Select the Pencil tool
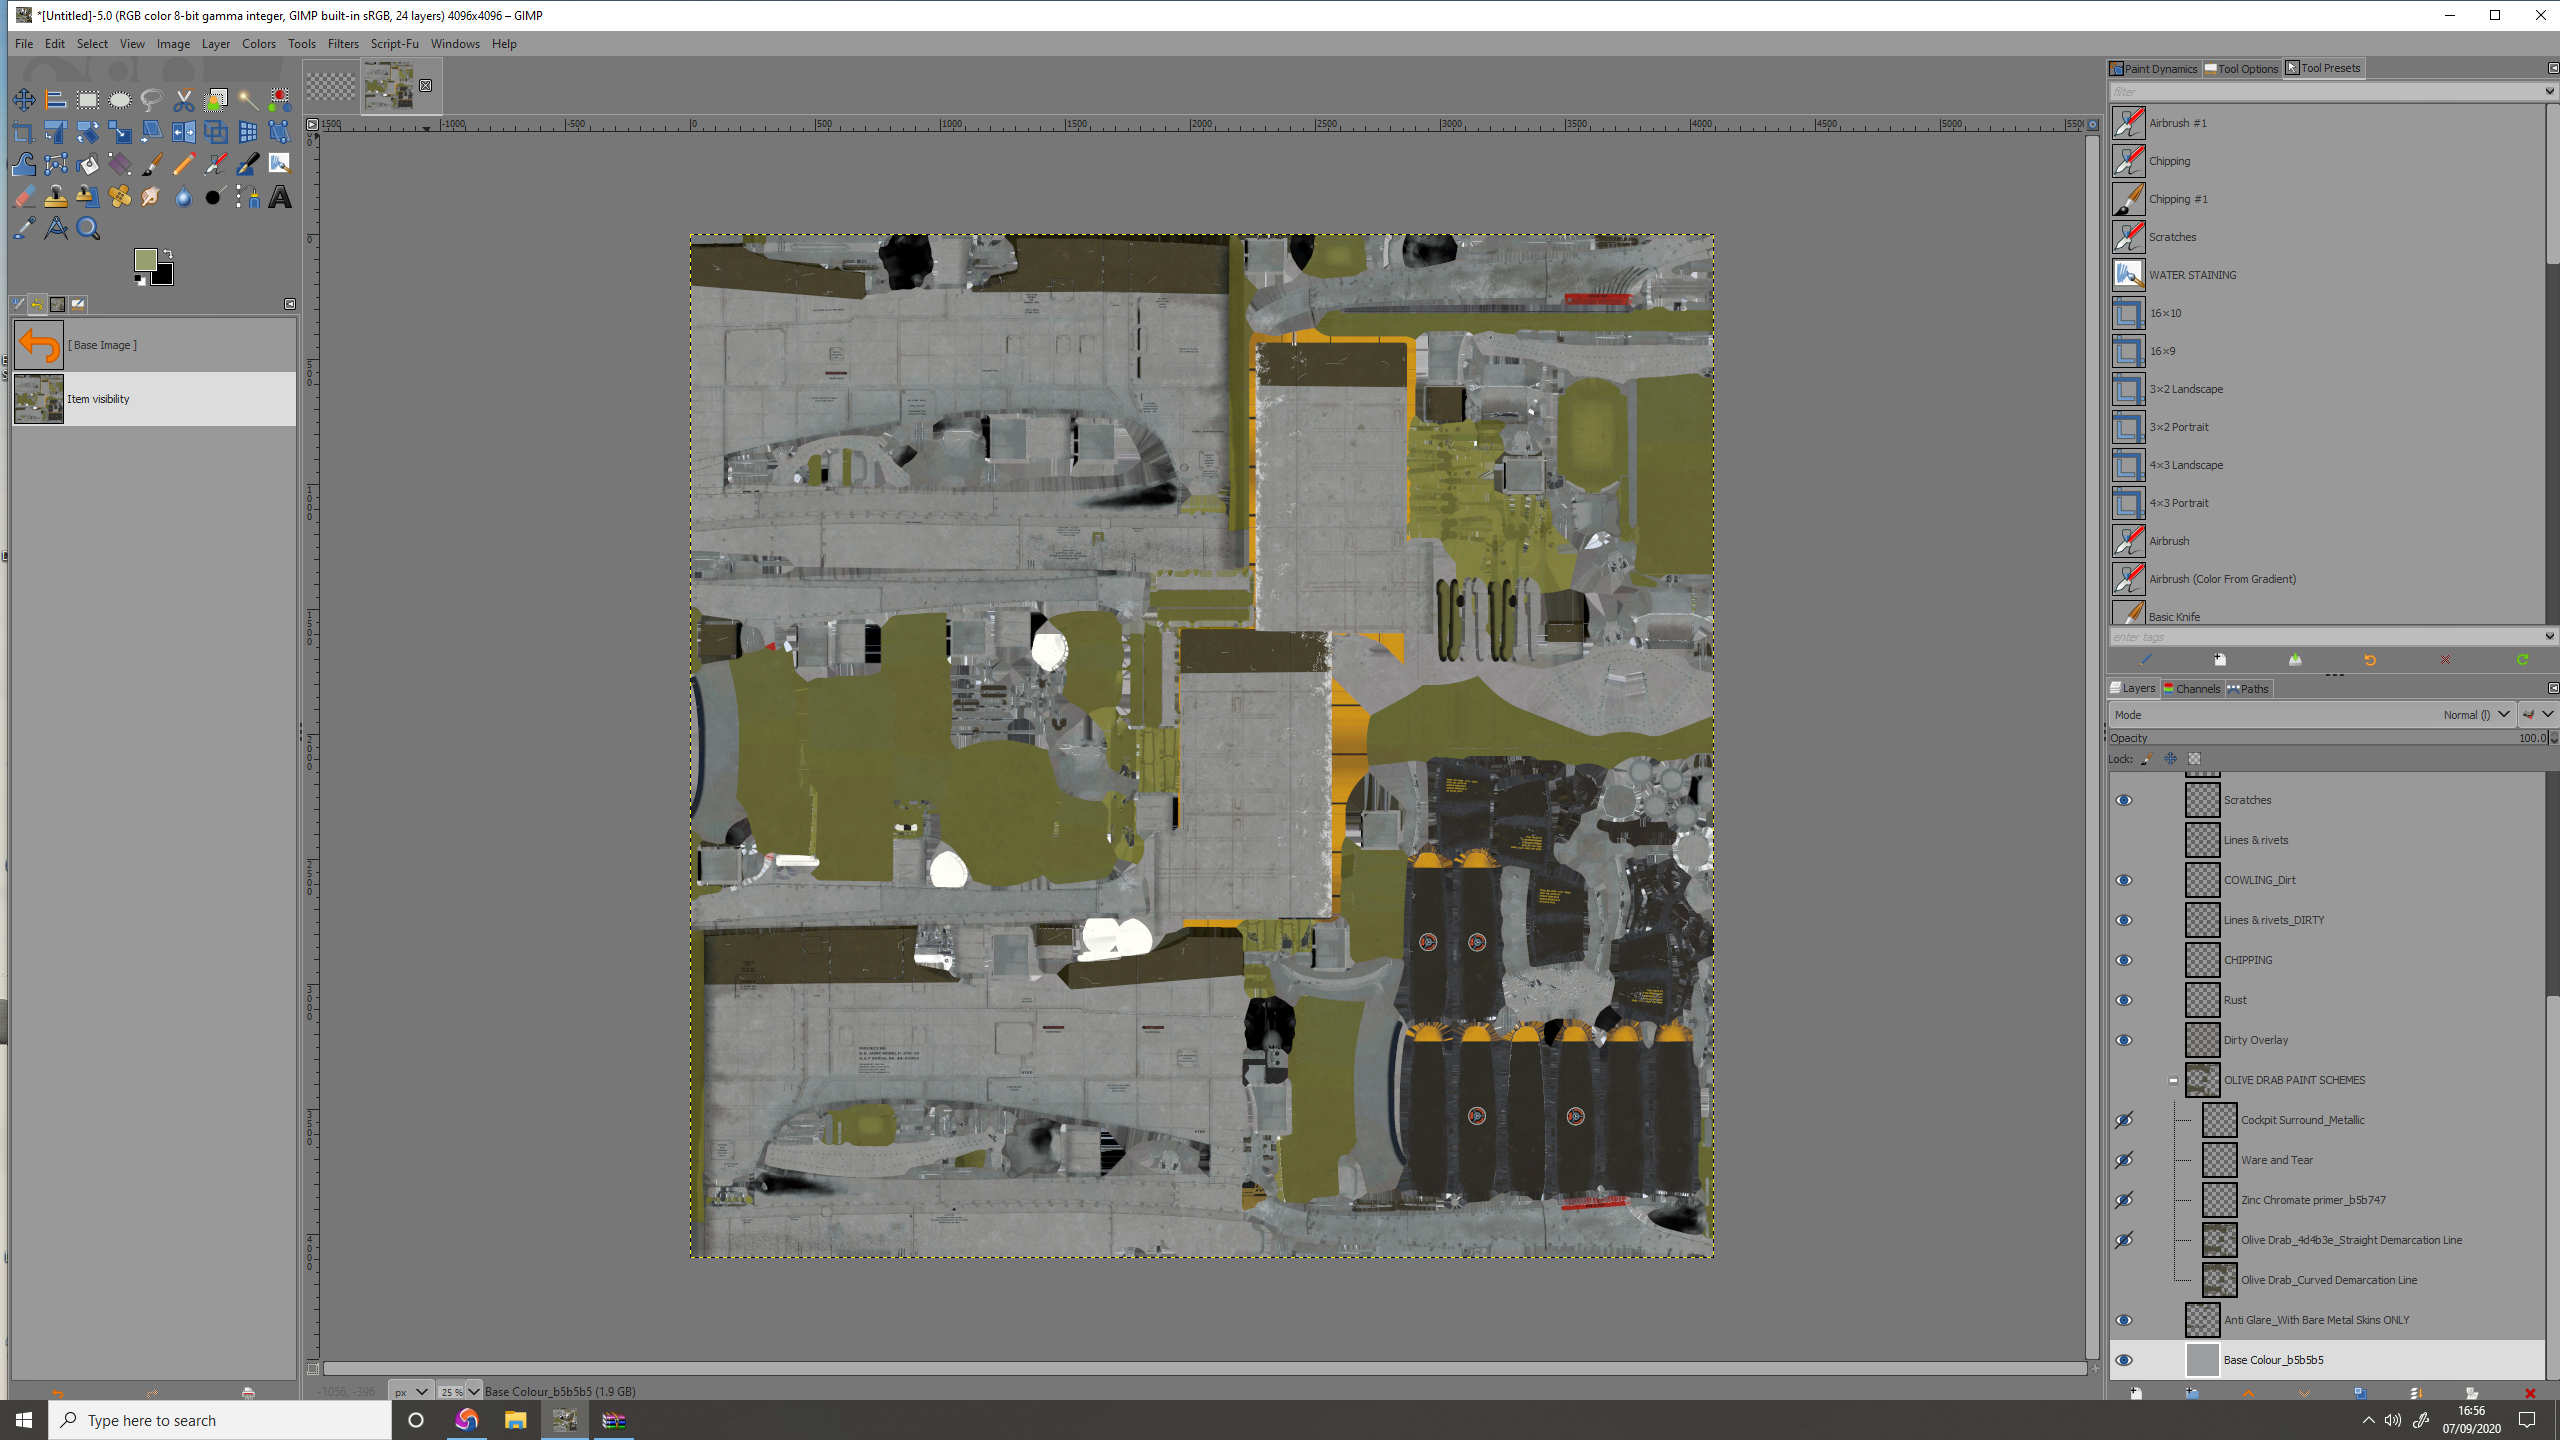The image size is (2560, 1440). pyautogui.click(x=183, y=165)
